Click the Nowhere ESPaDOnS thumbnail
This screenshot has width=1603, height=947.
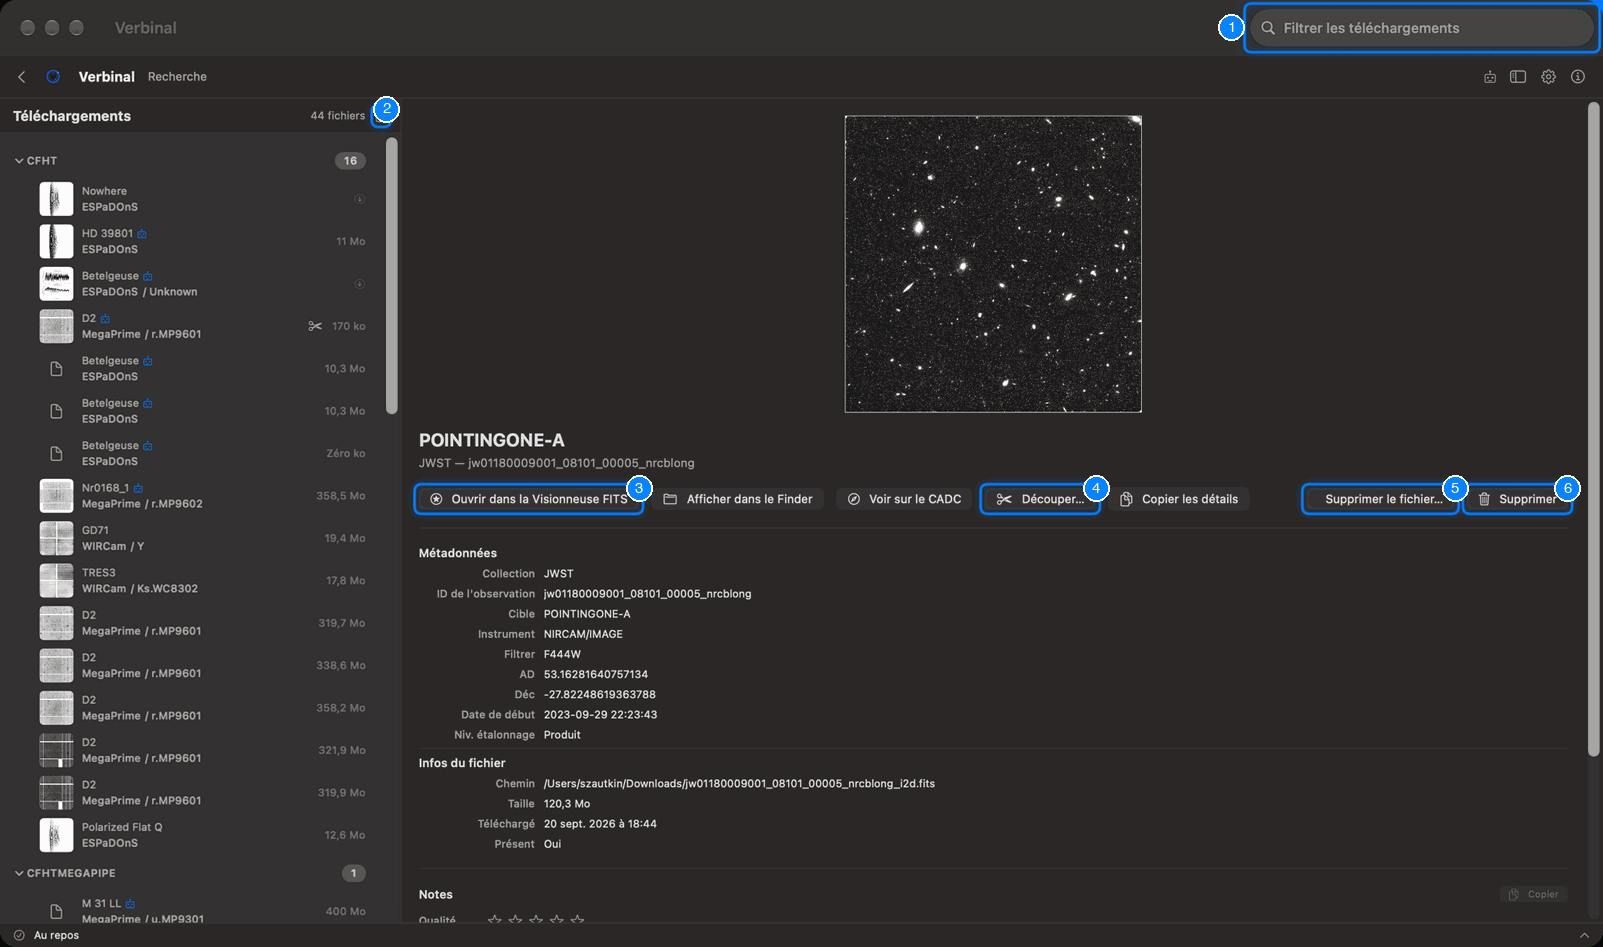56,199
